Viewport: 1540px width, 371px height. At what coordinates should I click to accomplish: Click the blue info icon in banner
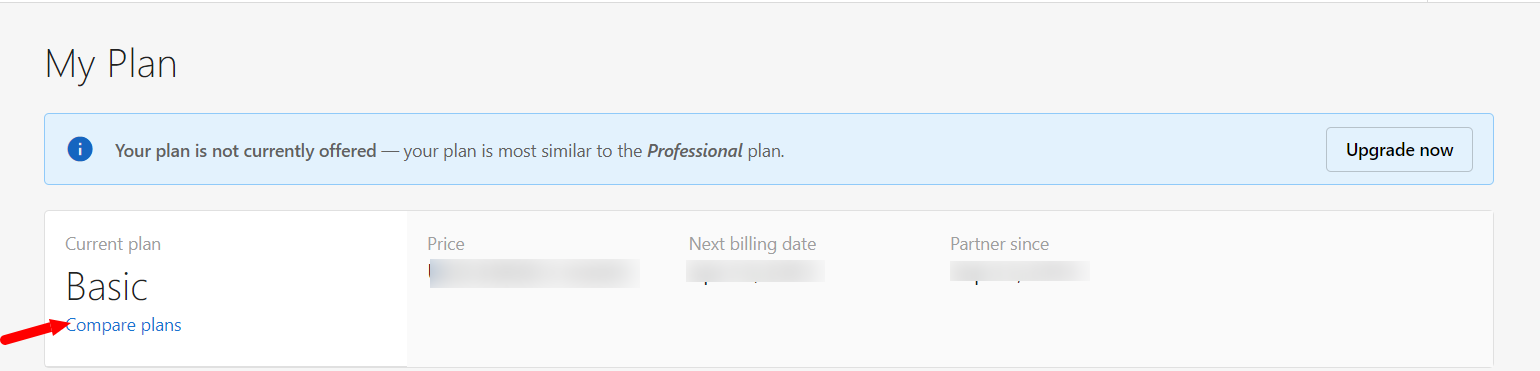(80, 150)
